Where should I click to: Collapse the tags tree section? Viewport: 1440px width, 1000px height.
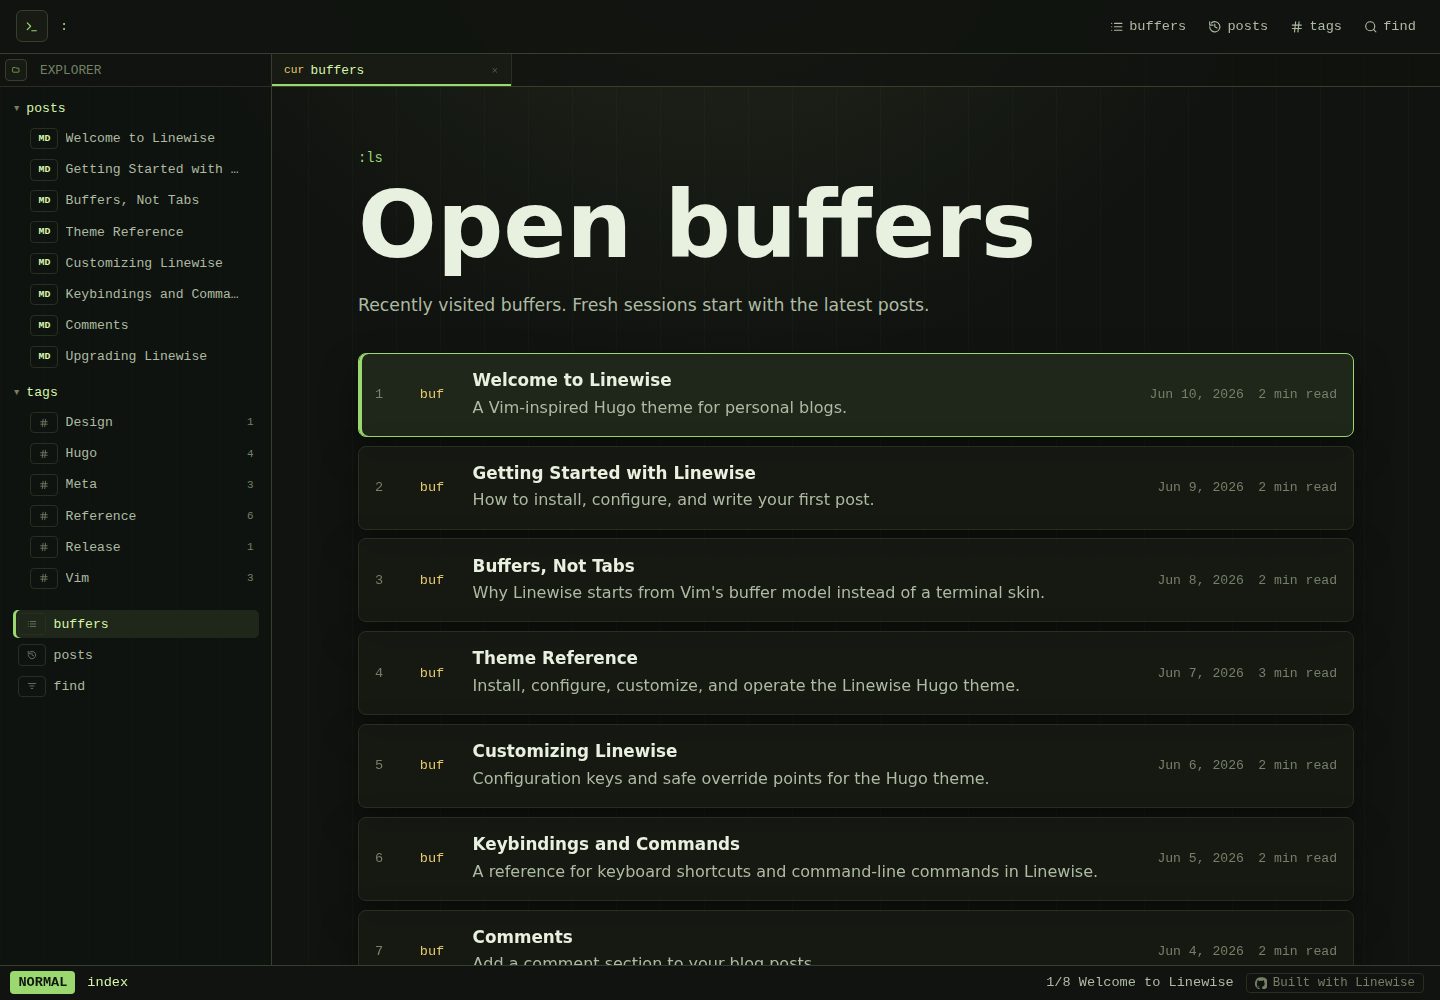[x=36, y=392]
